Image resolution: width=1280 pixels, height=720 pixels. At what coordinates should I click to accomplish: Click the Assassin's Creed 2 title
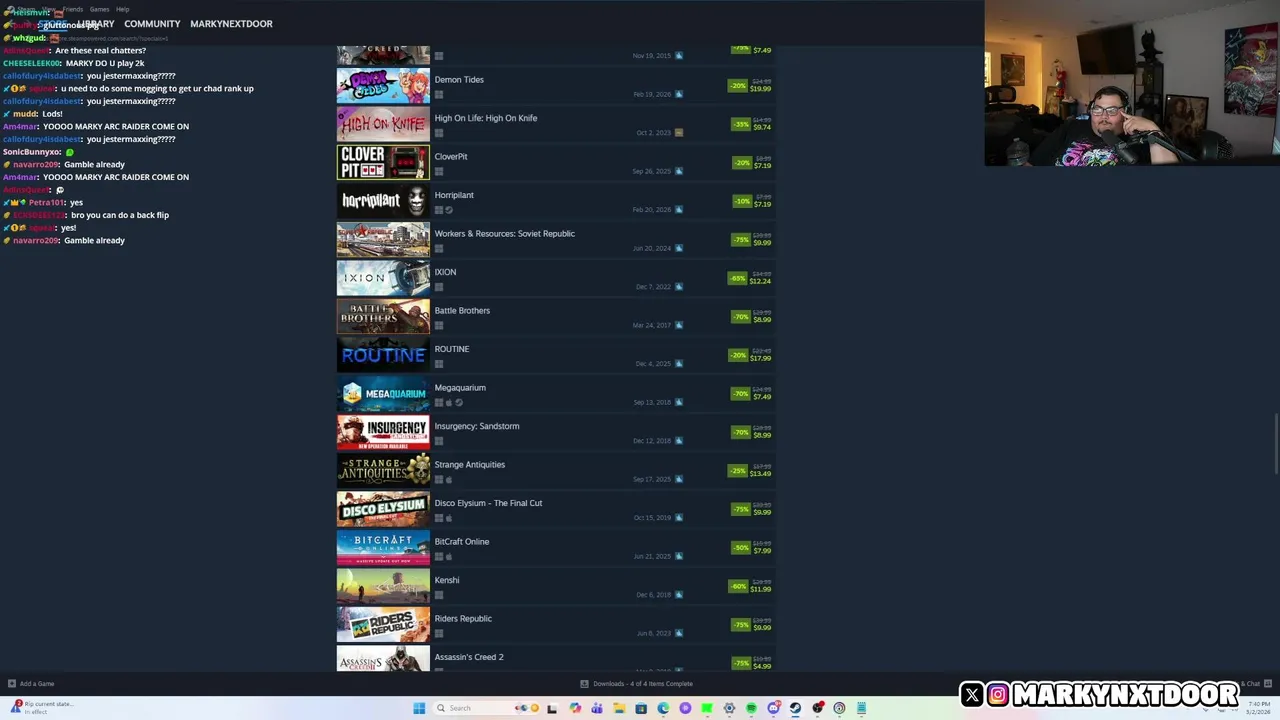(469, 657)
